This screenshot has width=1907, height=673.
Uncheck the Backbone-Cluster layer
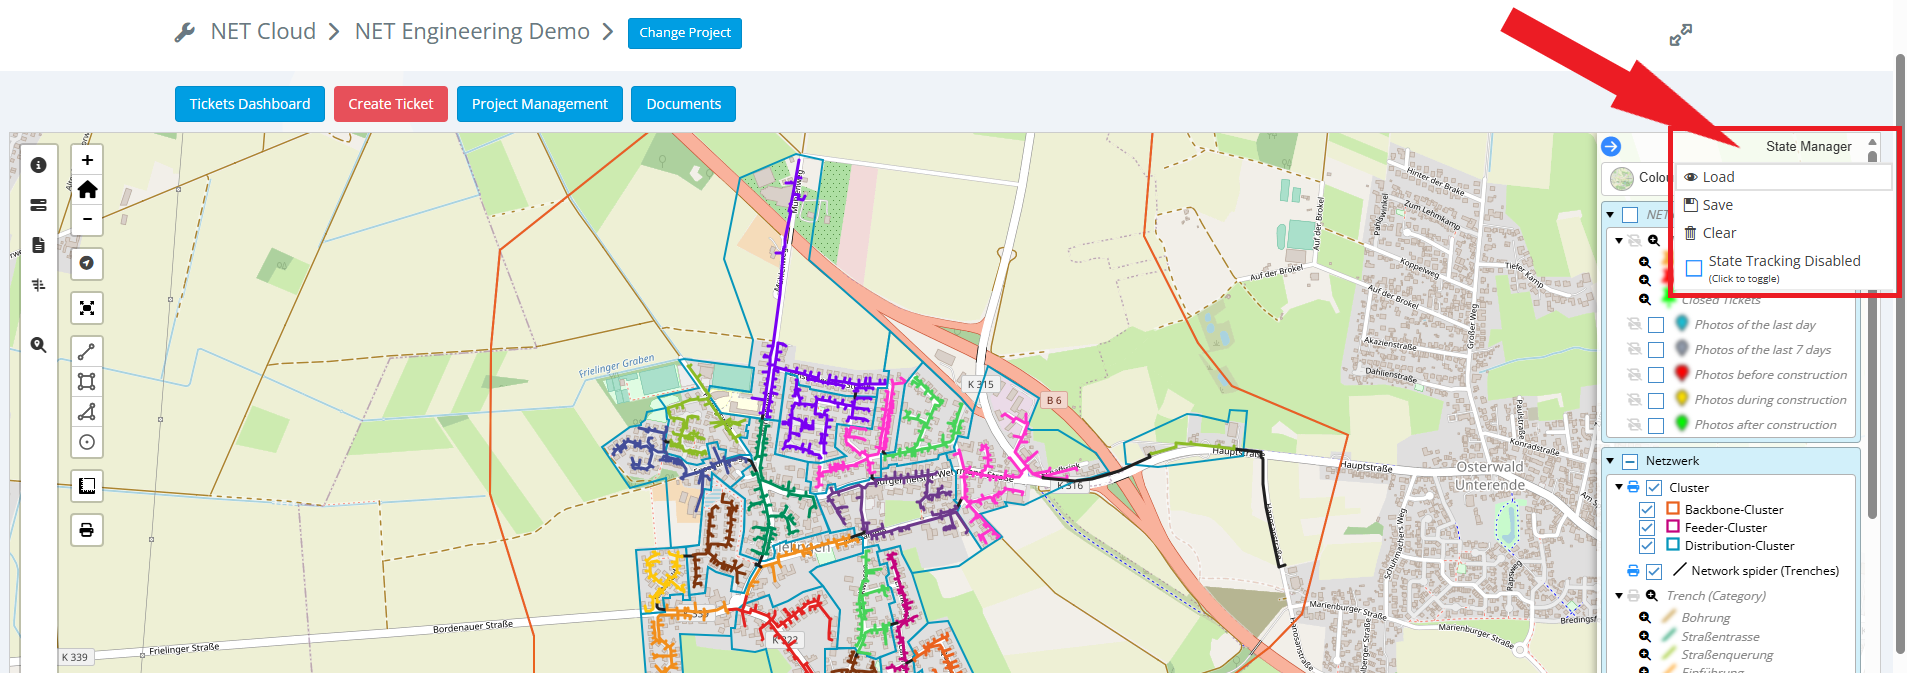tap(1647, 510)
